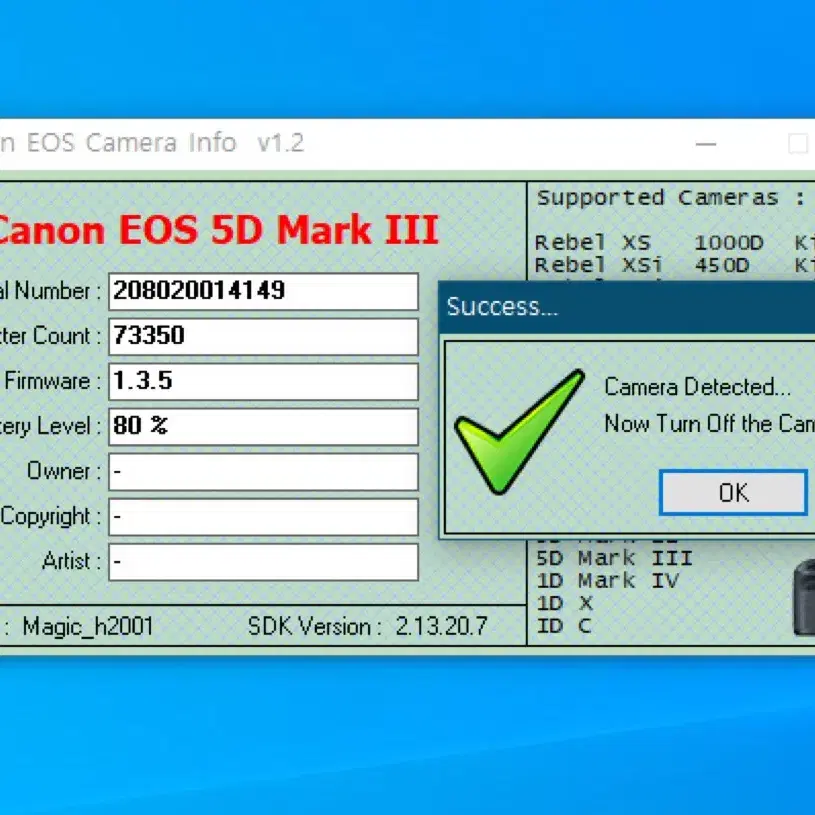Viewport: 815px width, 815px height.
Task: Click '1D Mark IV' in supported list
Action: click(607, 581)
